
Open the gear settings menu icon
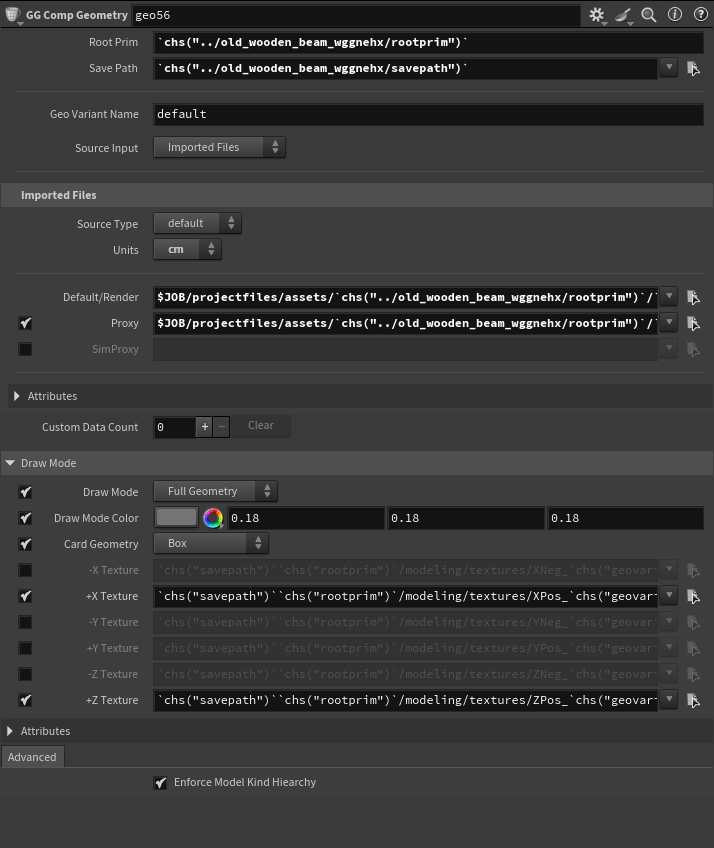click(597, 15)
